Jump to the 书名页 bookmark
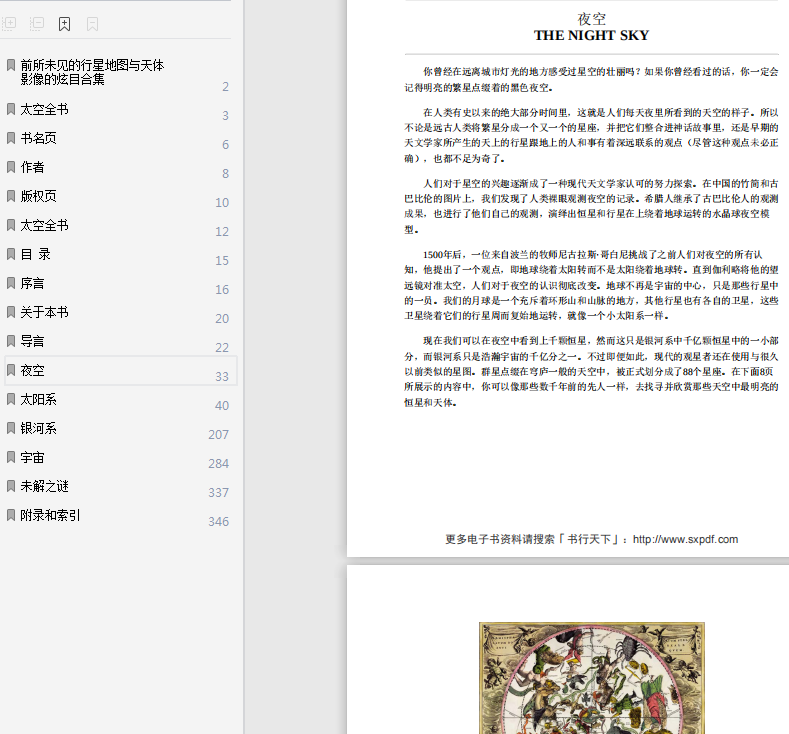Viewport: 789px width, 734px height. (x=120, y=138)
